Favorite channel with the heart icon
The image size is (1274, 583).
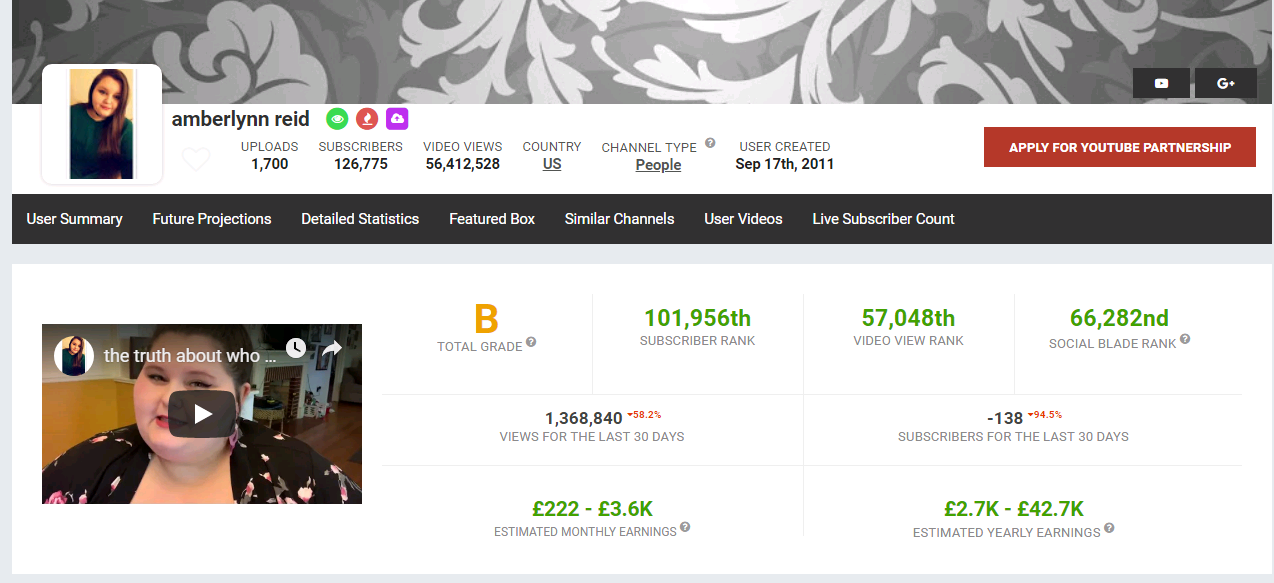coord(196,159)
